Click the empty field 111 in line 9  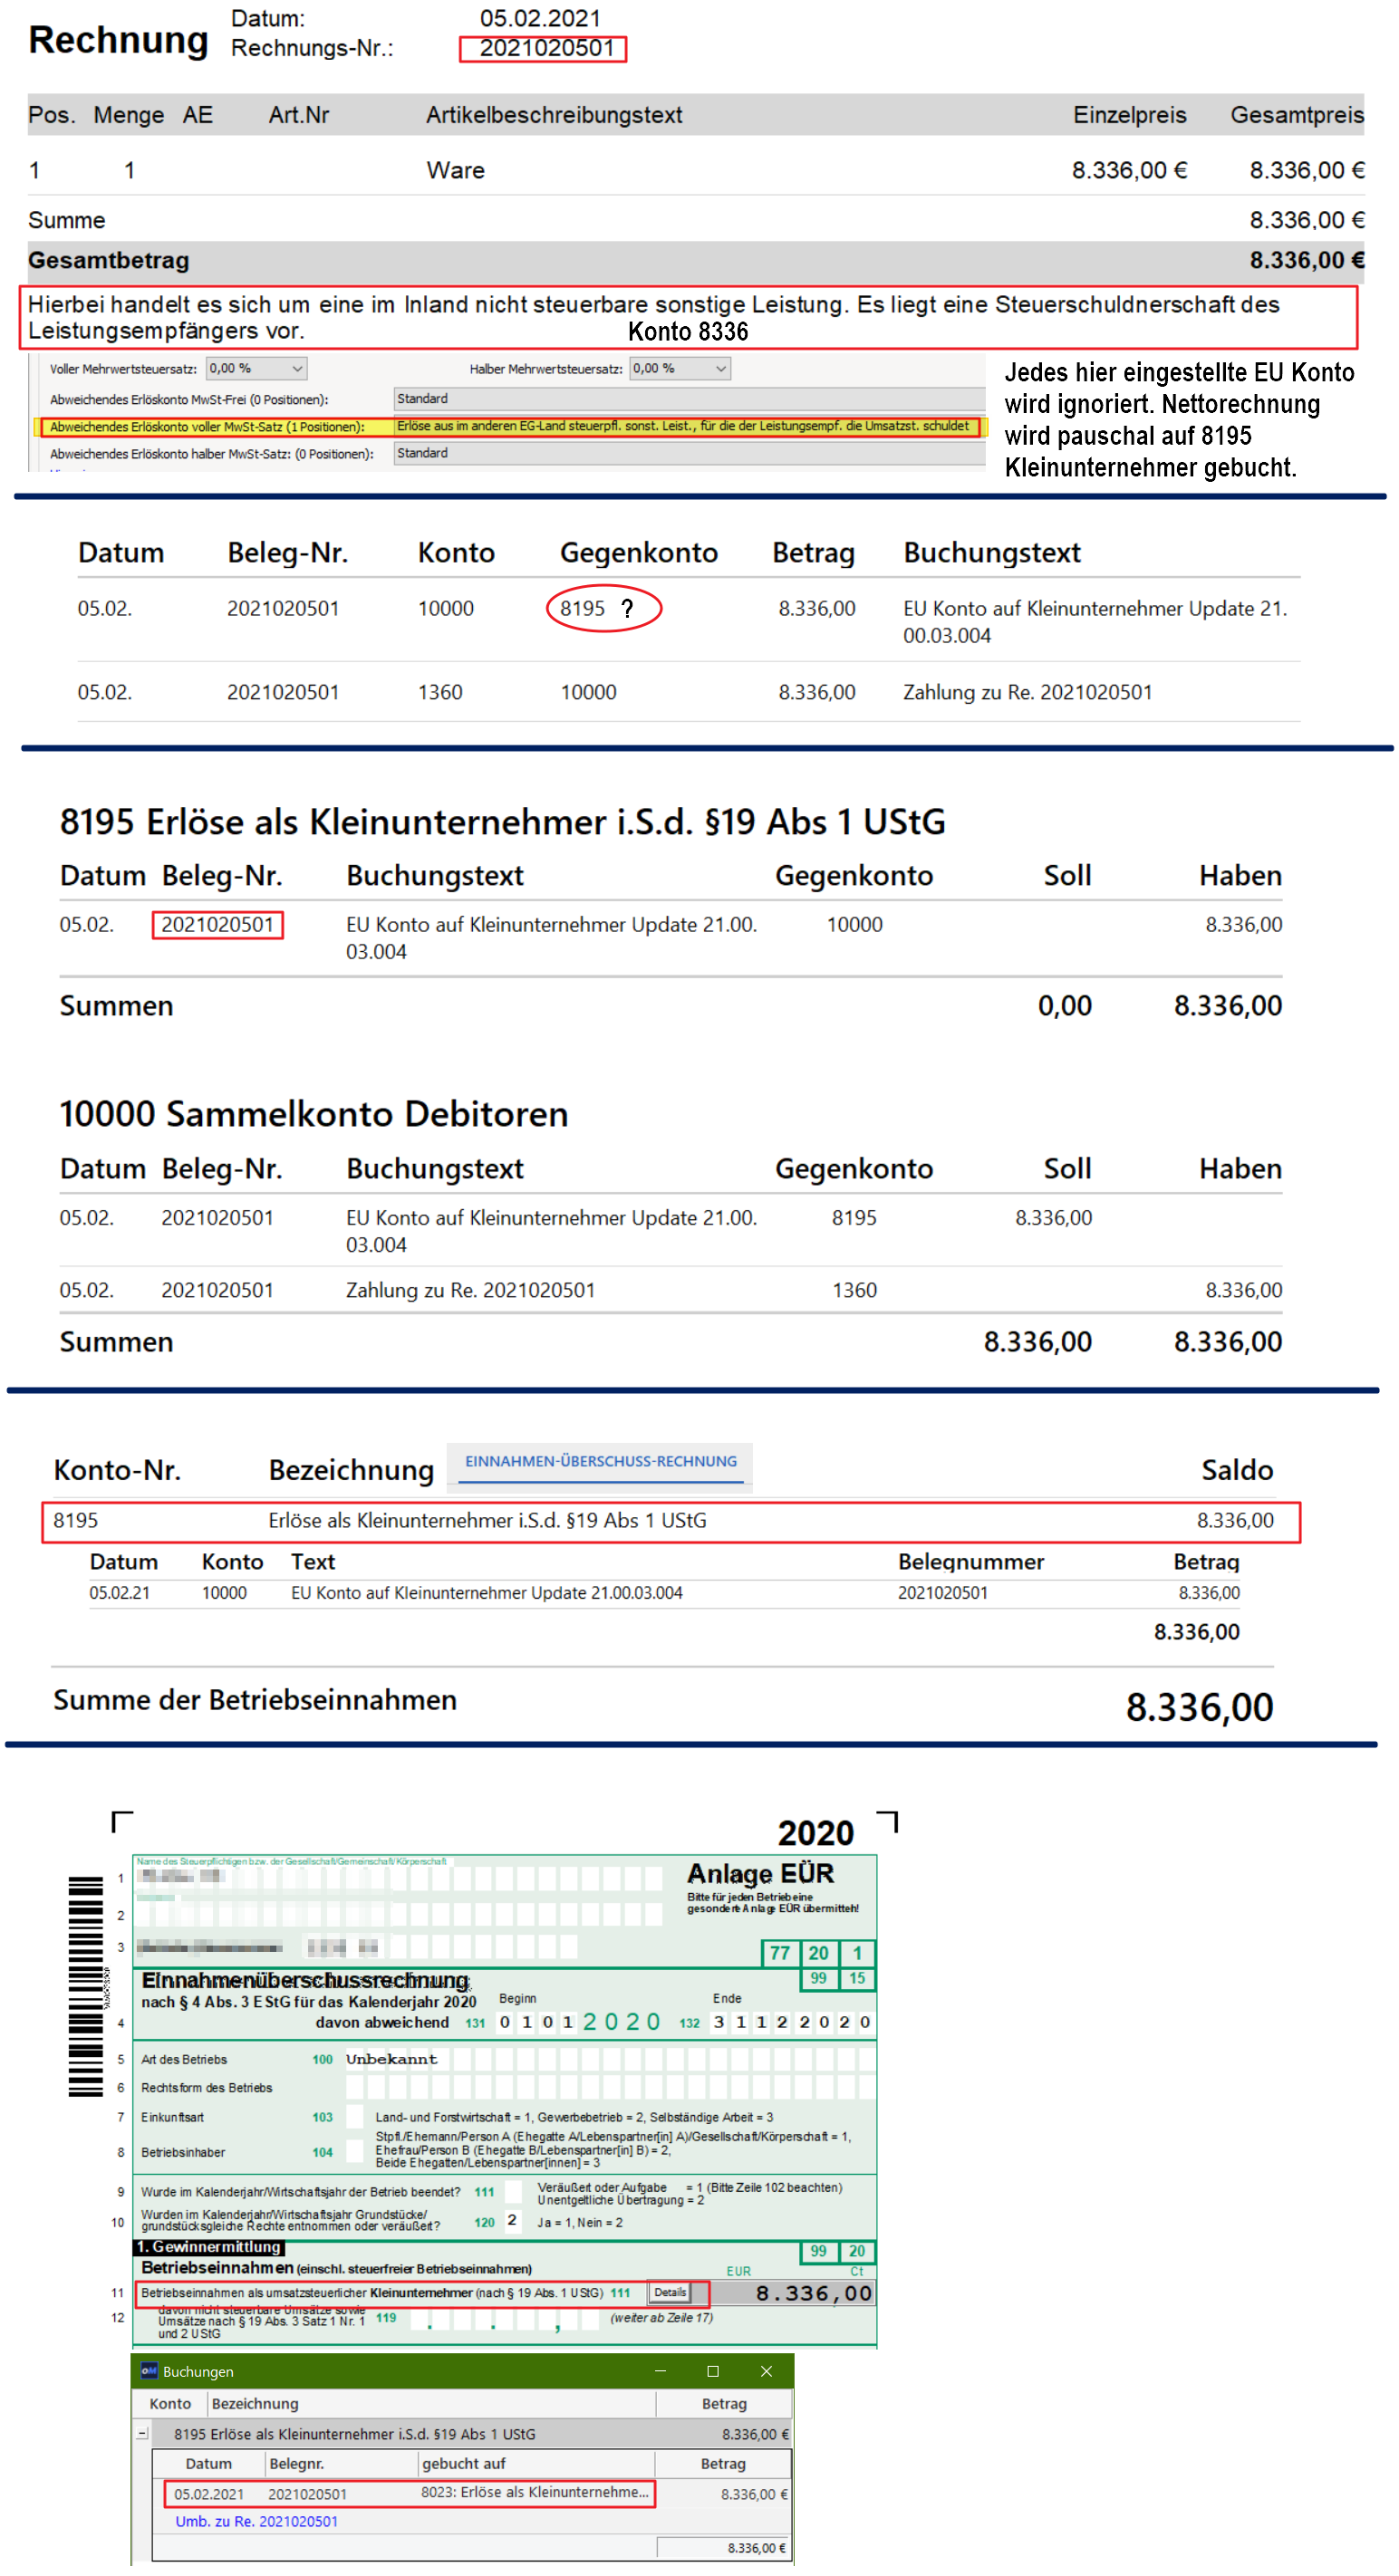(513, 2191)
